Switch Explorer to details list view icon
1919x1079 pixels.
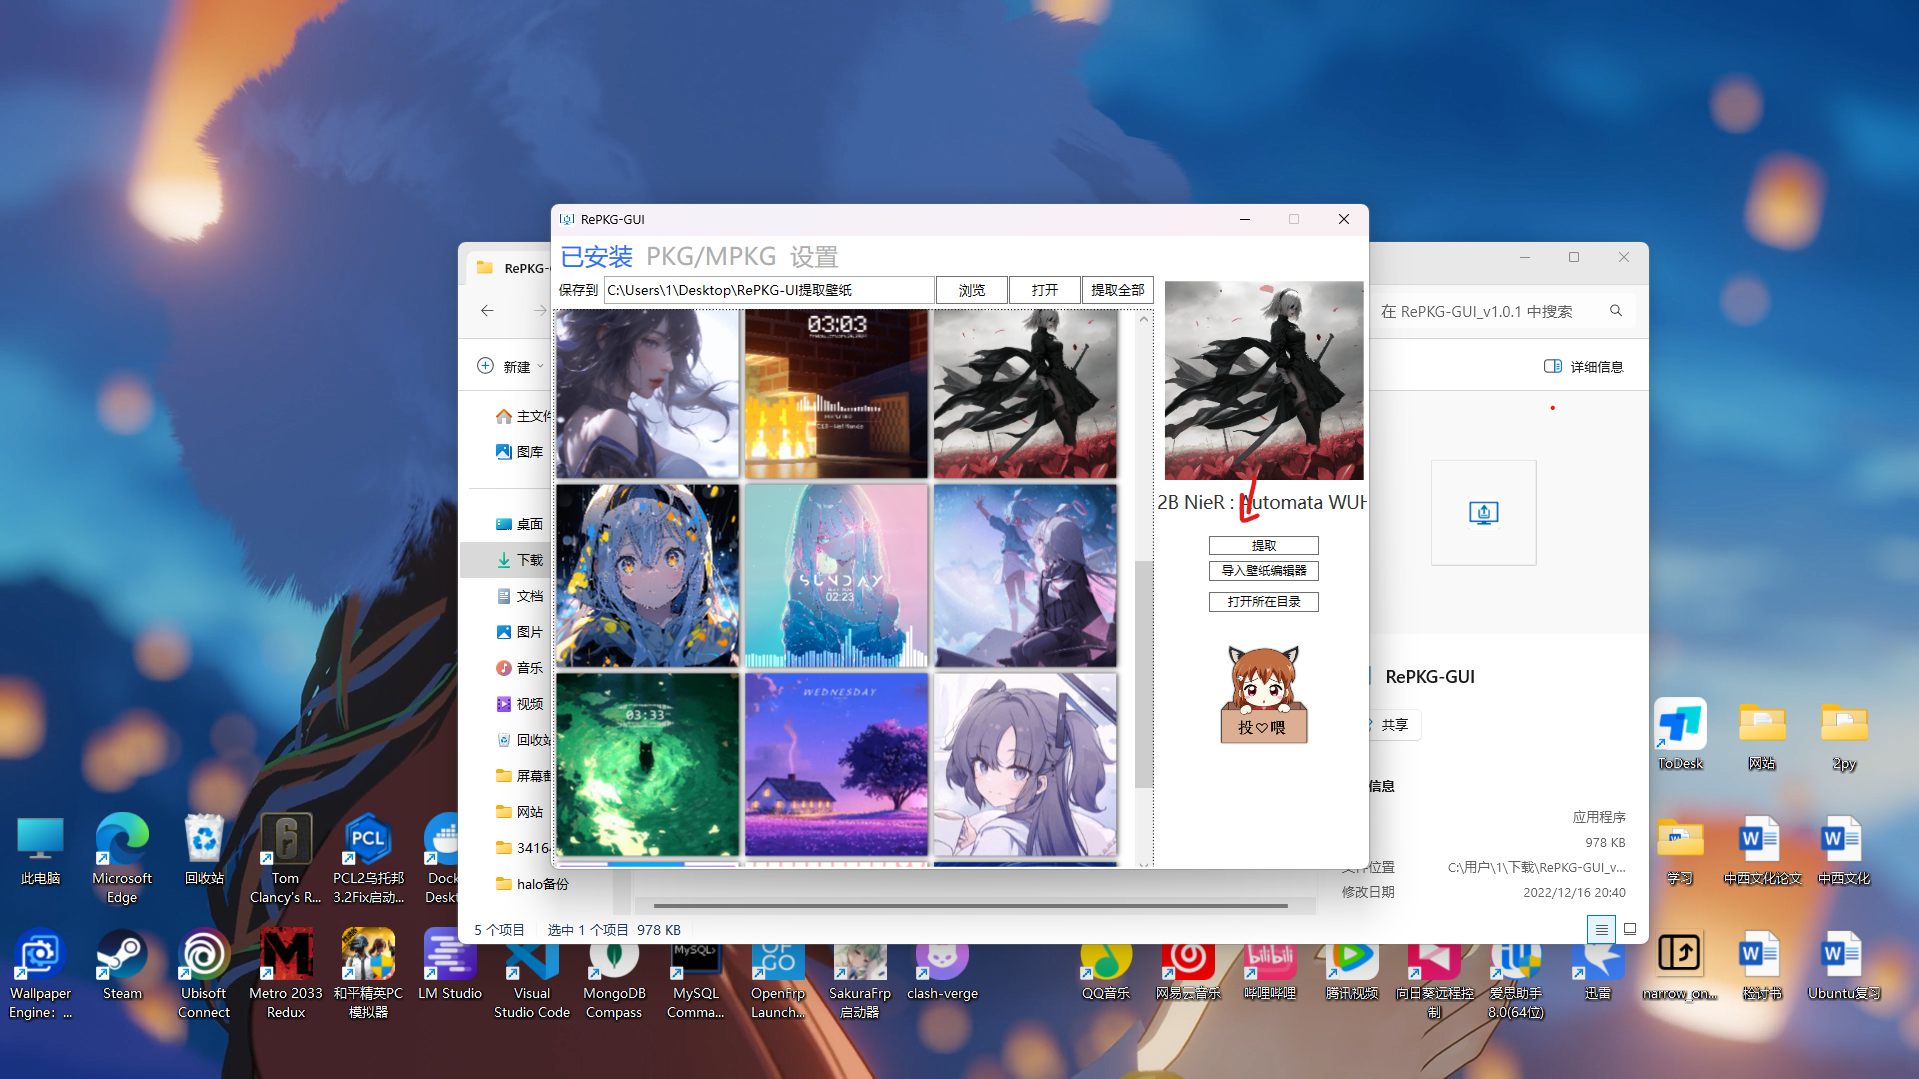point(1601,929)
